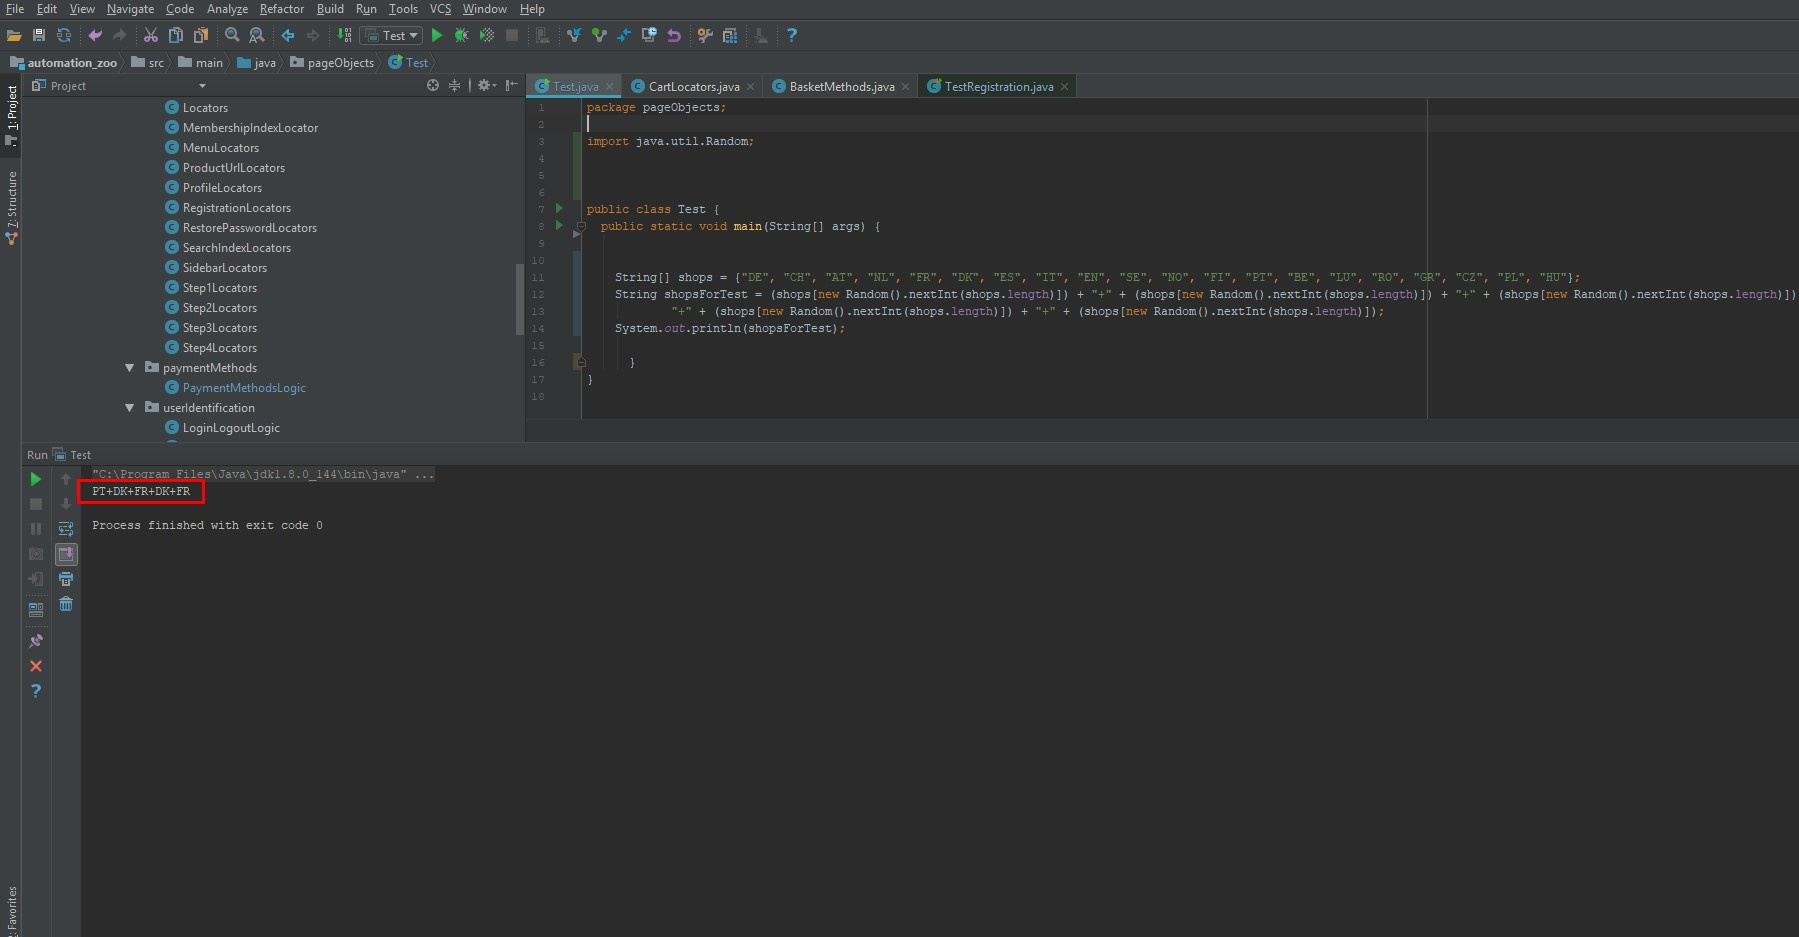The image size is (1799, 937).
Task: Click the Copy icon in toolbar
Action: click(176, 35)
